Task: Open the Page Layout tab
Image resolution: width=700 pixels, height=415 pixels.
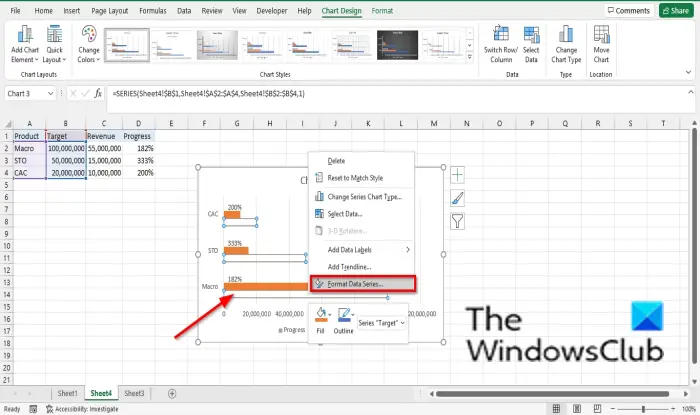Action: 109,11
